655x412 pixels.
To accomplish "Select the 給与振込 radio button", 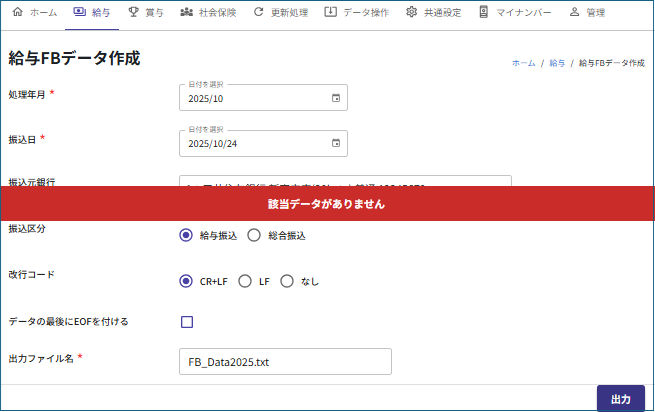I will [185, 236].
